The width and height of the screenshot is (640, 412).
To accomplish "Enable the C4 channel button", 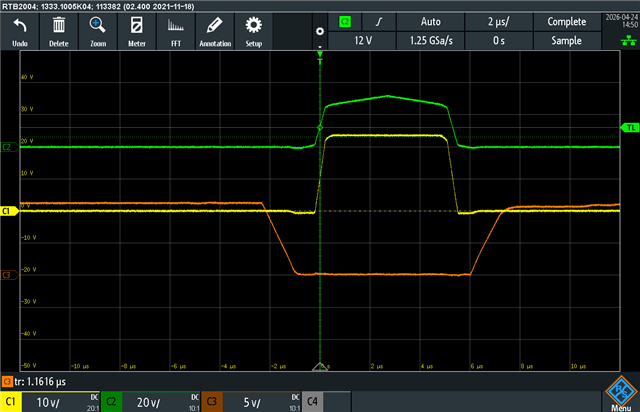I will [312, 402].
